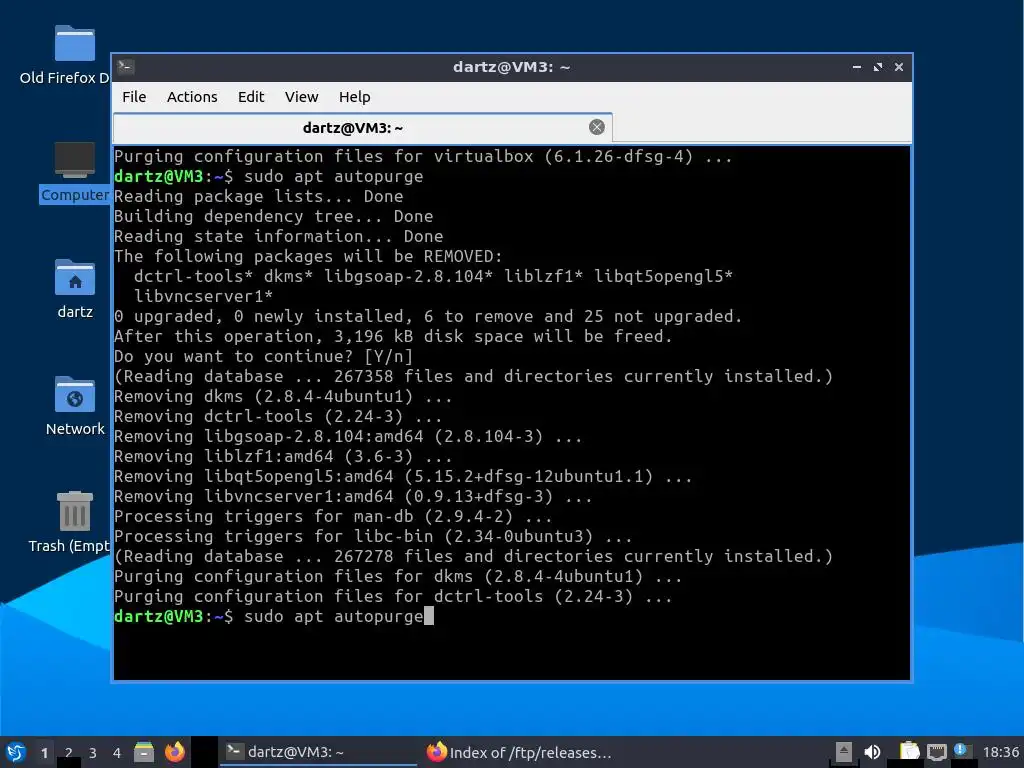
Task: Maximize the terminal window
Action: [x=878, y=67]
